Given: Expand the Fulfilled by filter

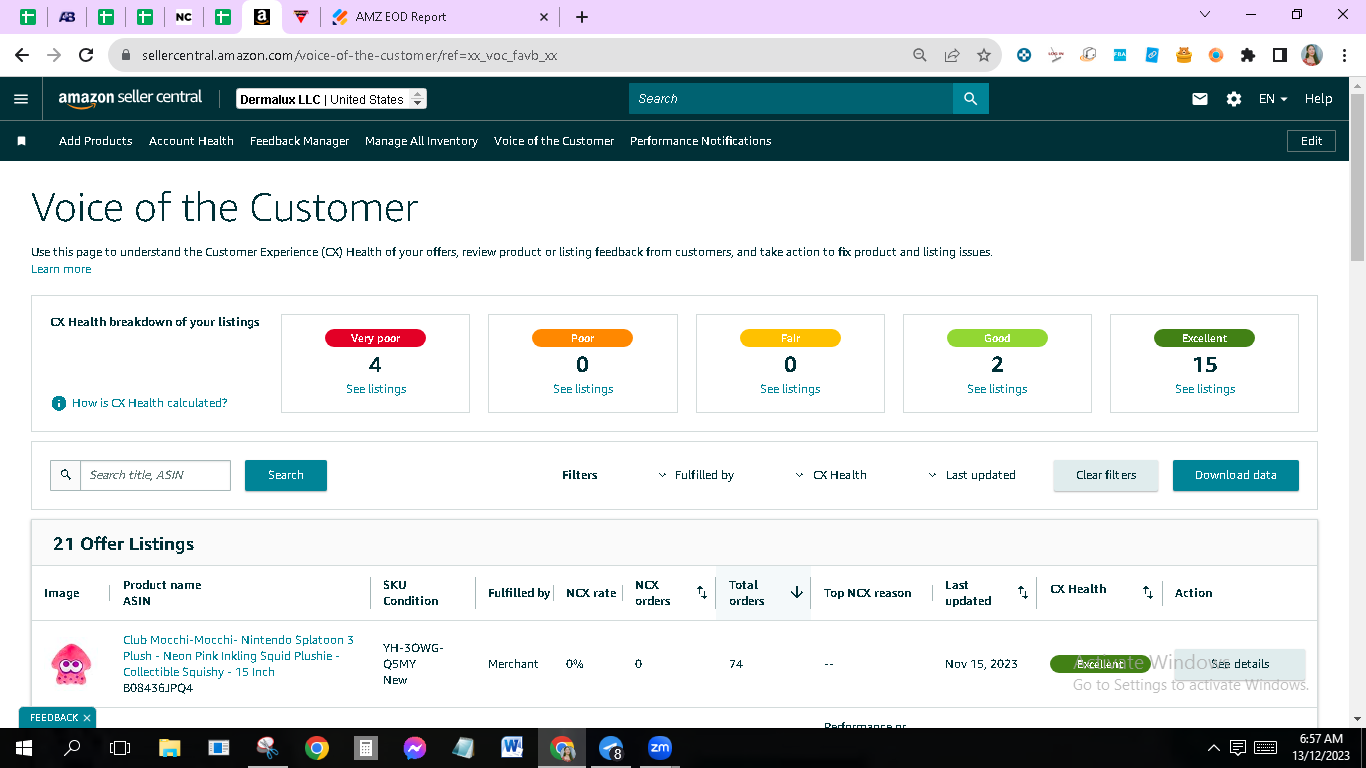Looking at the screenshot, I should (x=696, y=475).
